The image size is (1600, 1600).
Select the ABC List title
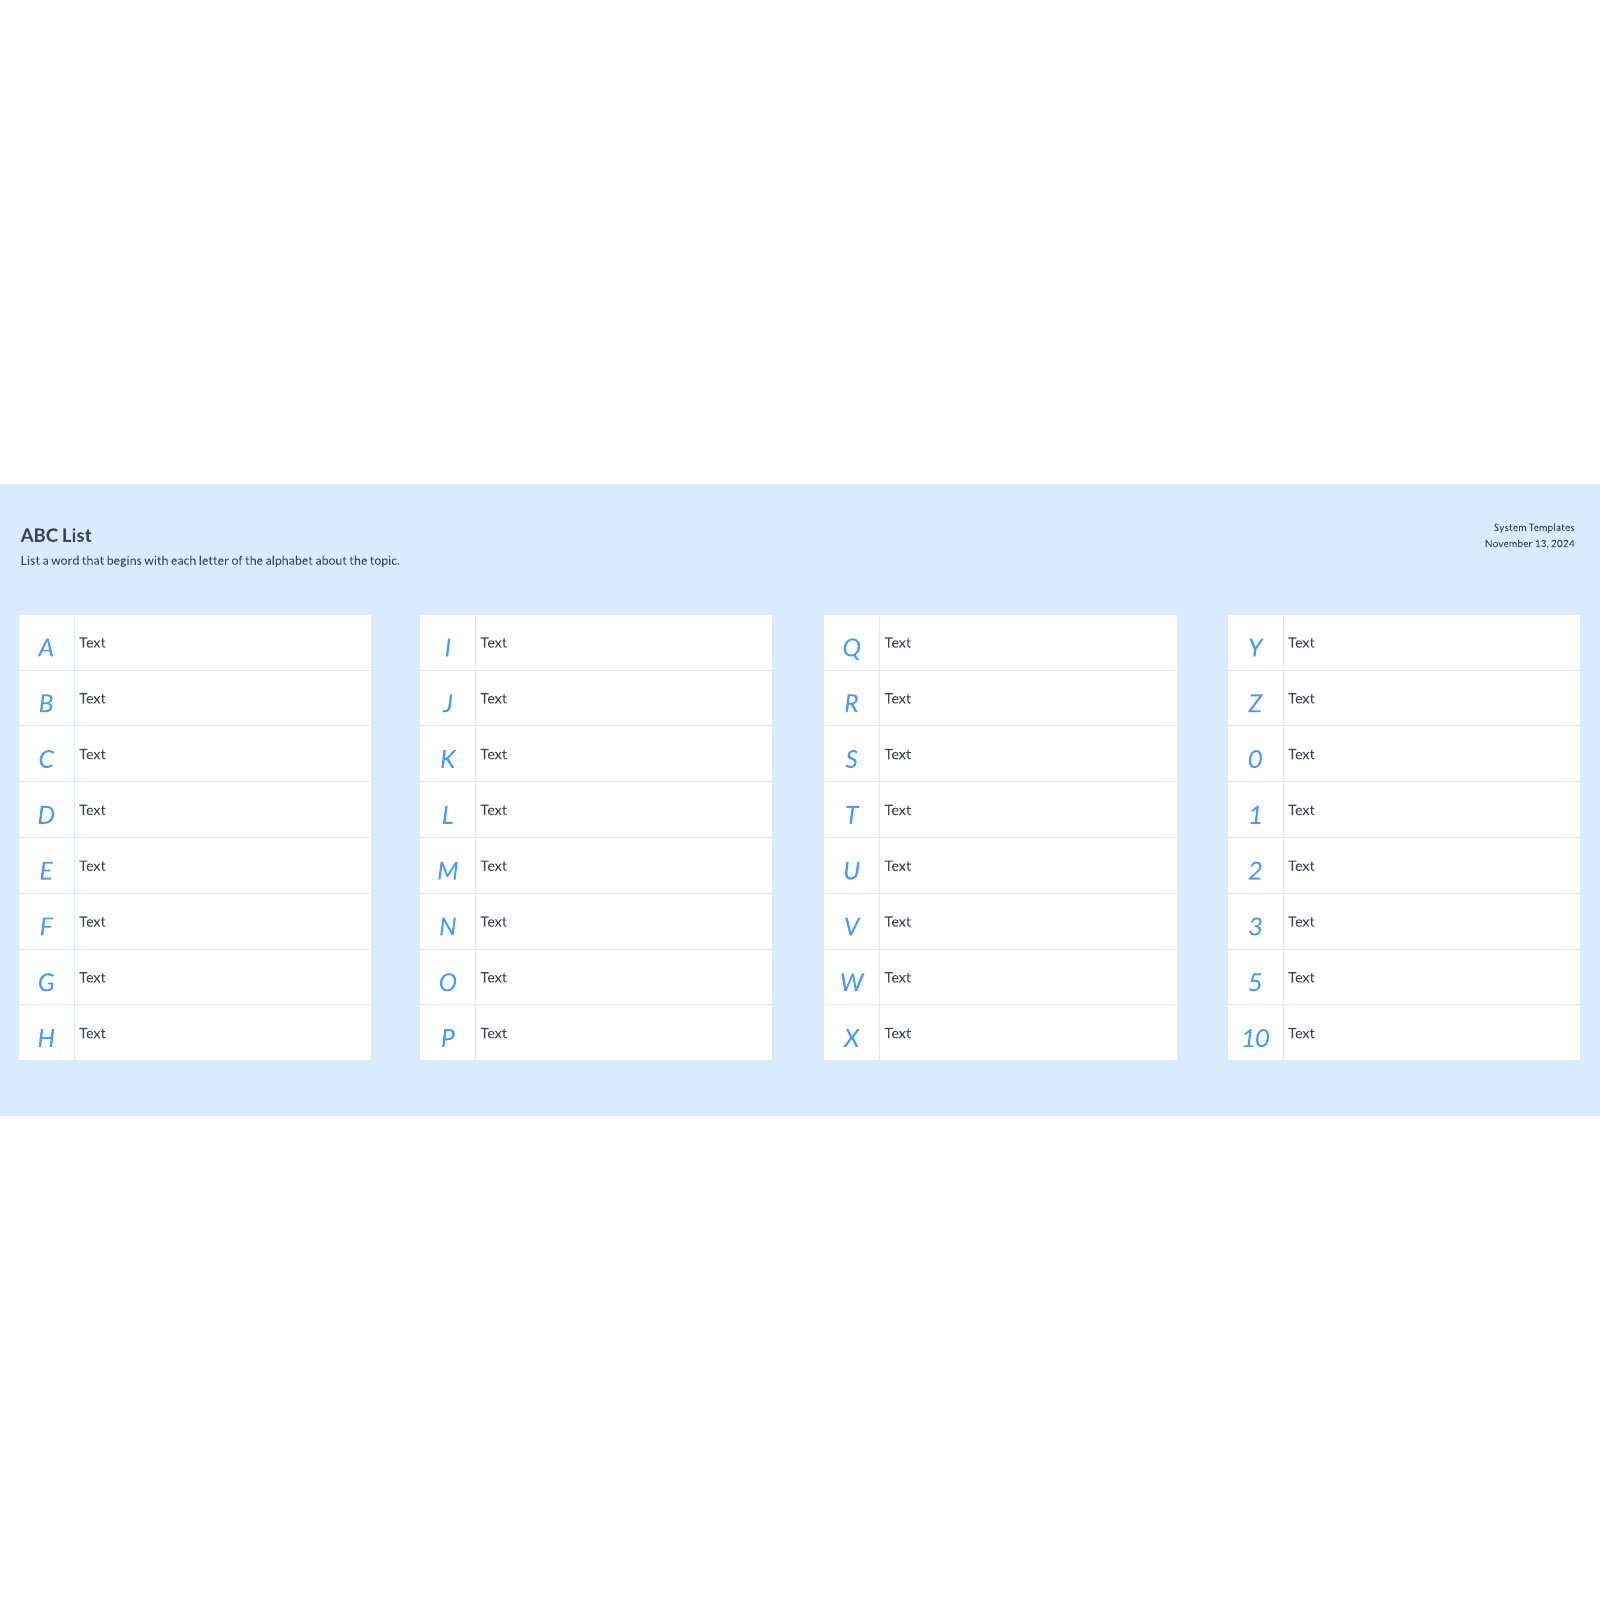click(56, 535)
